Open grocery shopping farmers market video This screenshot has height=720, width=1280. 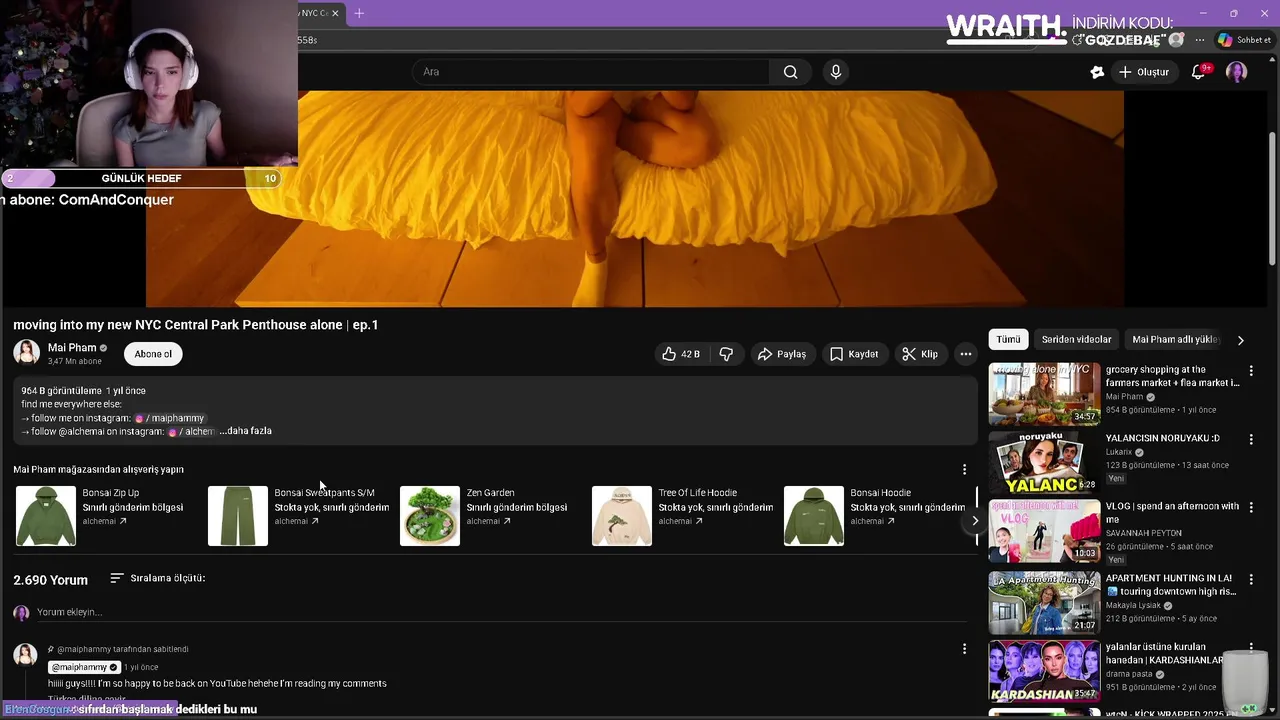coord(1044,394)
